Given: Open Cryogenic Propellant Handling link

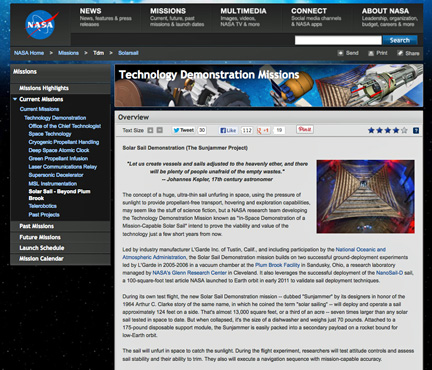Looking at the screenshot, I should (64, 142).
